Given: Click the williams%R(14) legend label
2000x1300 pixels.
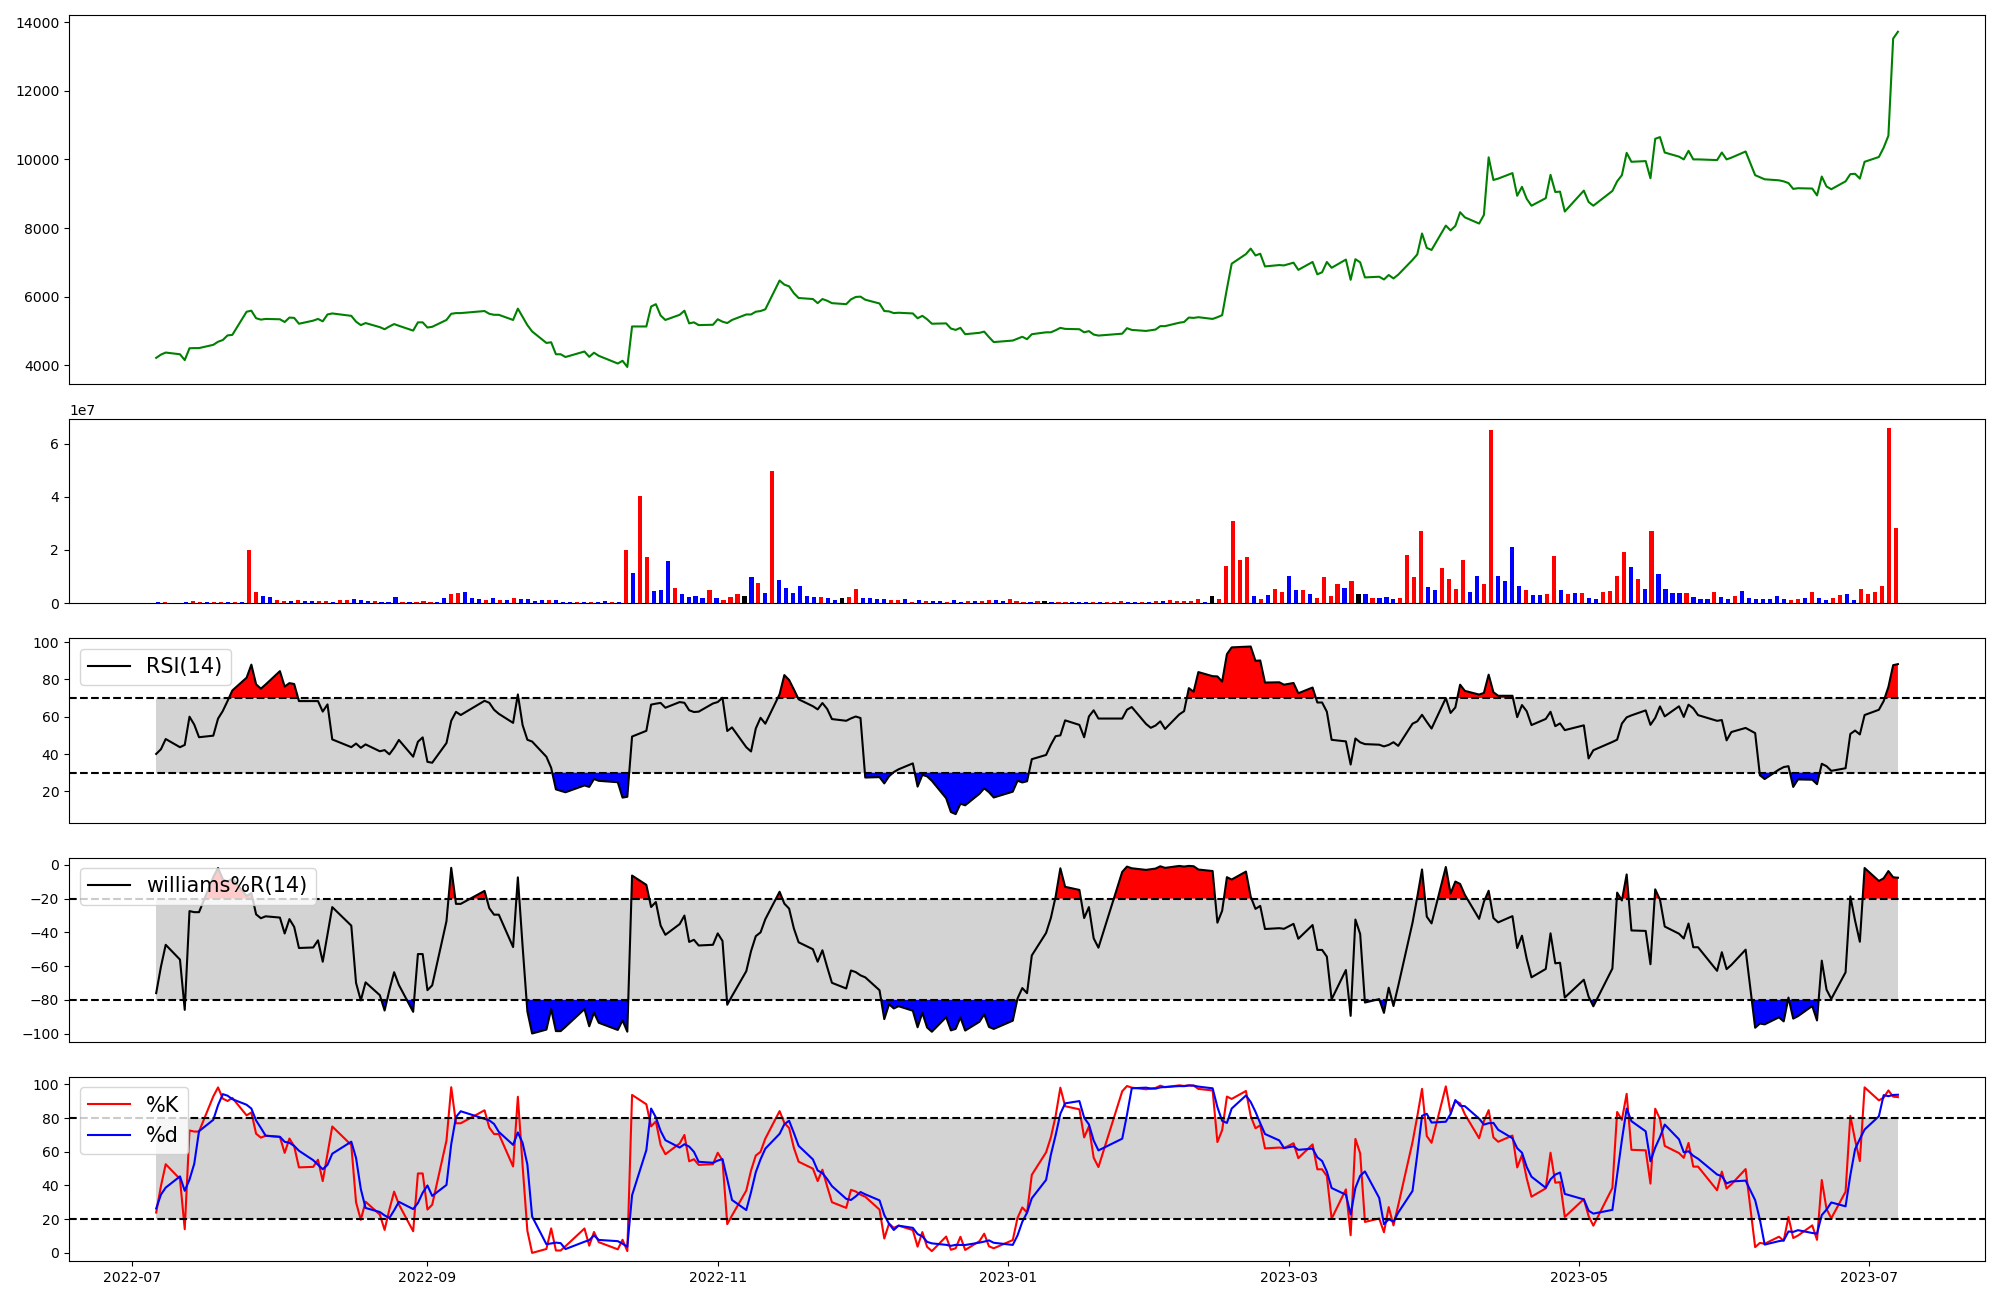Looking at the screenshot, I should click(226, 885).
